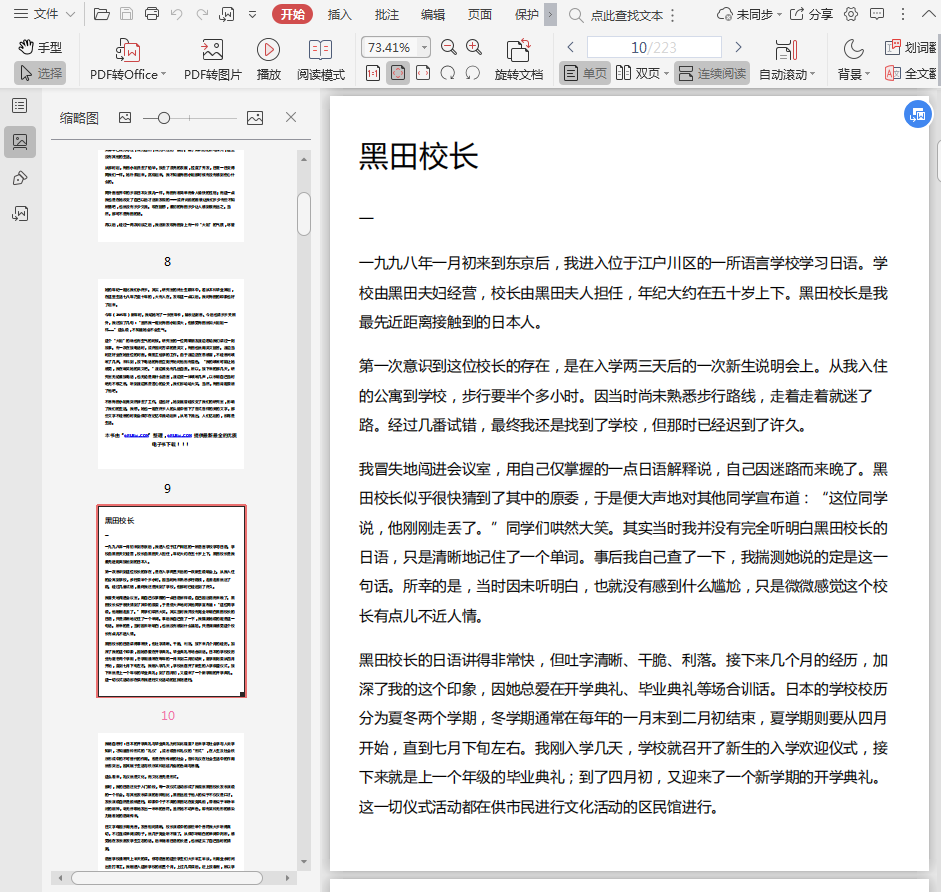Enable the 手型 hand tool
Viewport: 941px width, 892px height.
[39, 47]
